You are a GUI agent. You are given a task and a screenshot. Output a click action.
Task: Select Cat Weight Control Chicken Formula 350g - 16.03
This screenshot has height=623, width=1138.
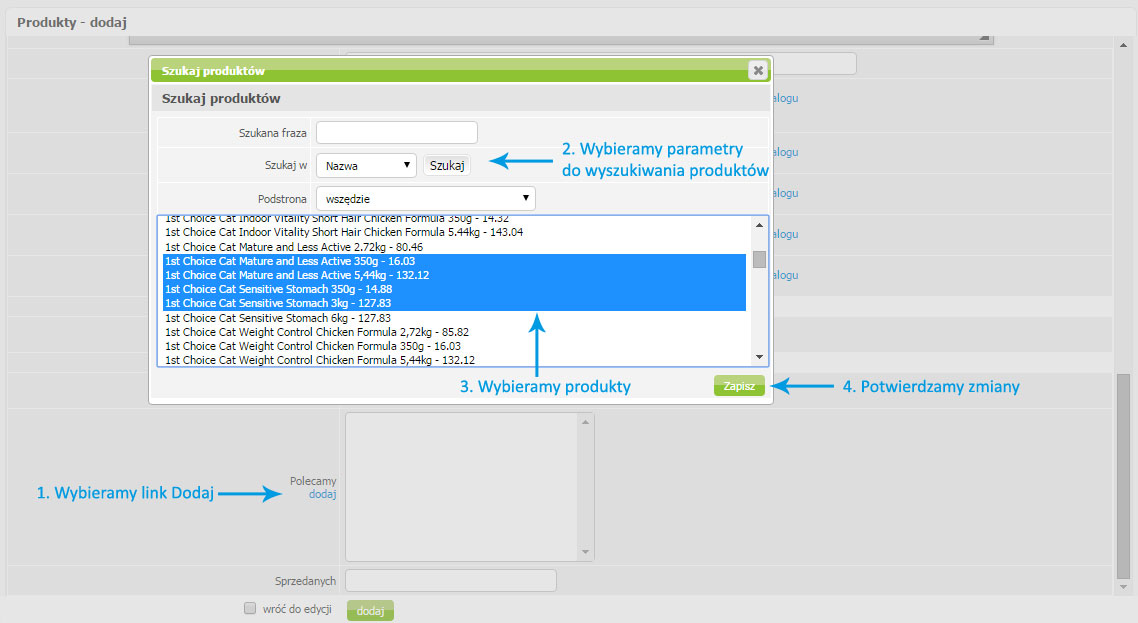coord(454,346)
